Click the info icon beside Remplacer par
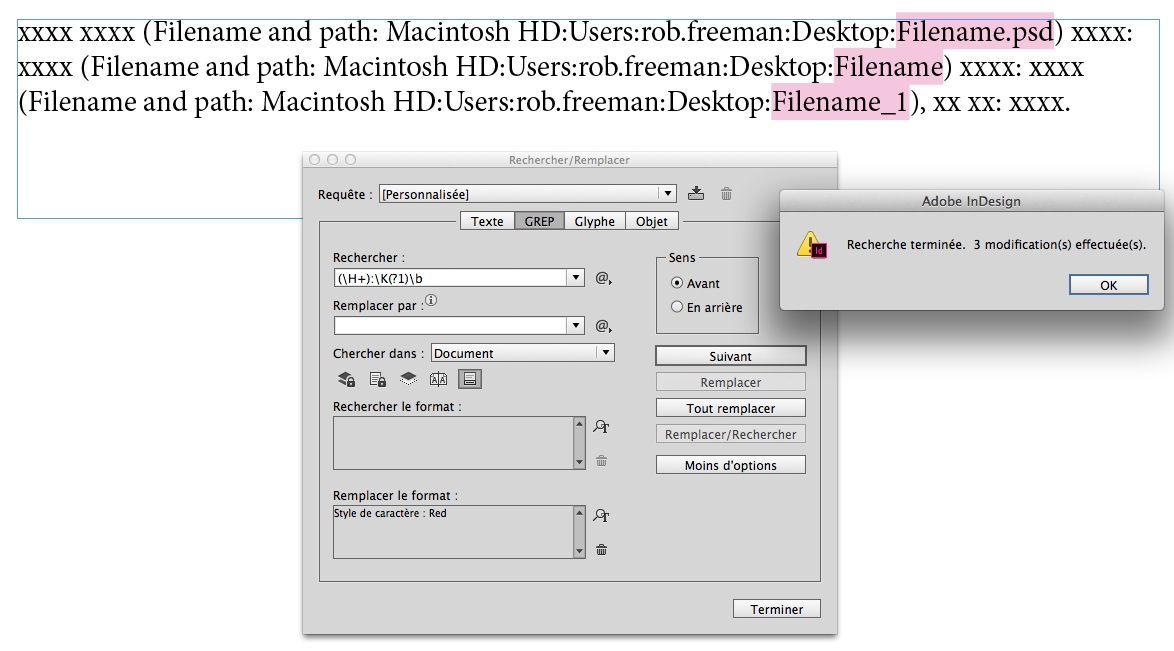Screen dimensions: 1174x651 tap(431, 300)
